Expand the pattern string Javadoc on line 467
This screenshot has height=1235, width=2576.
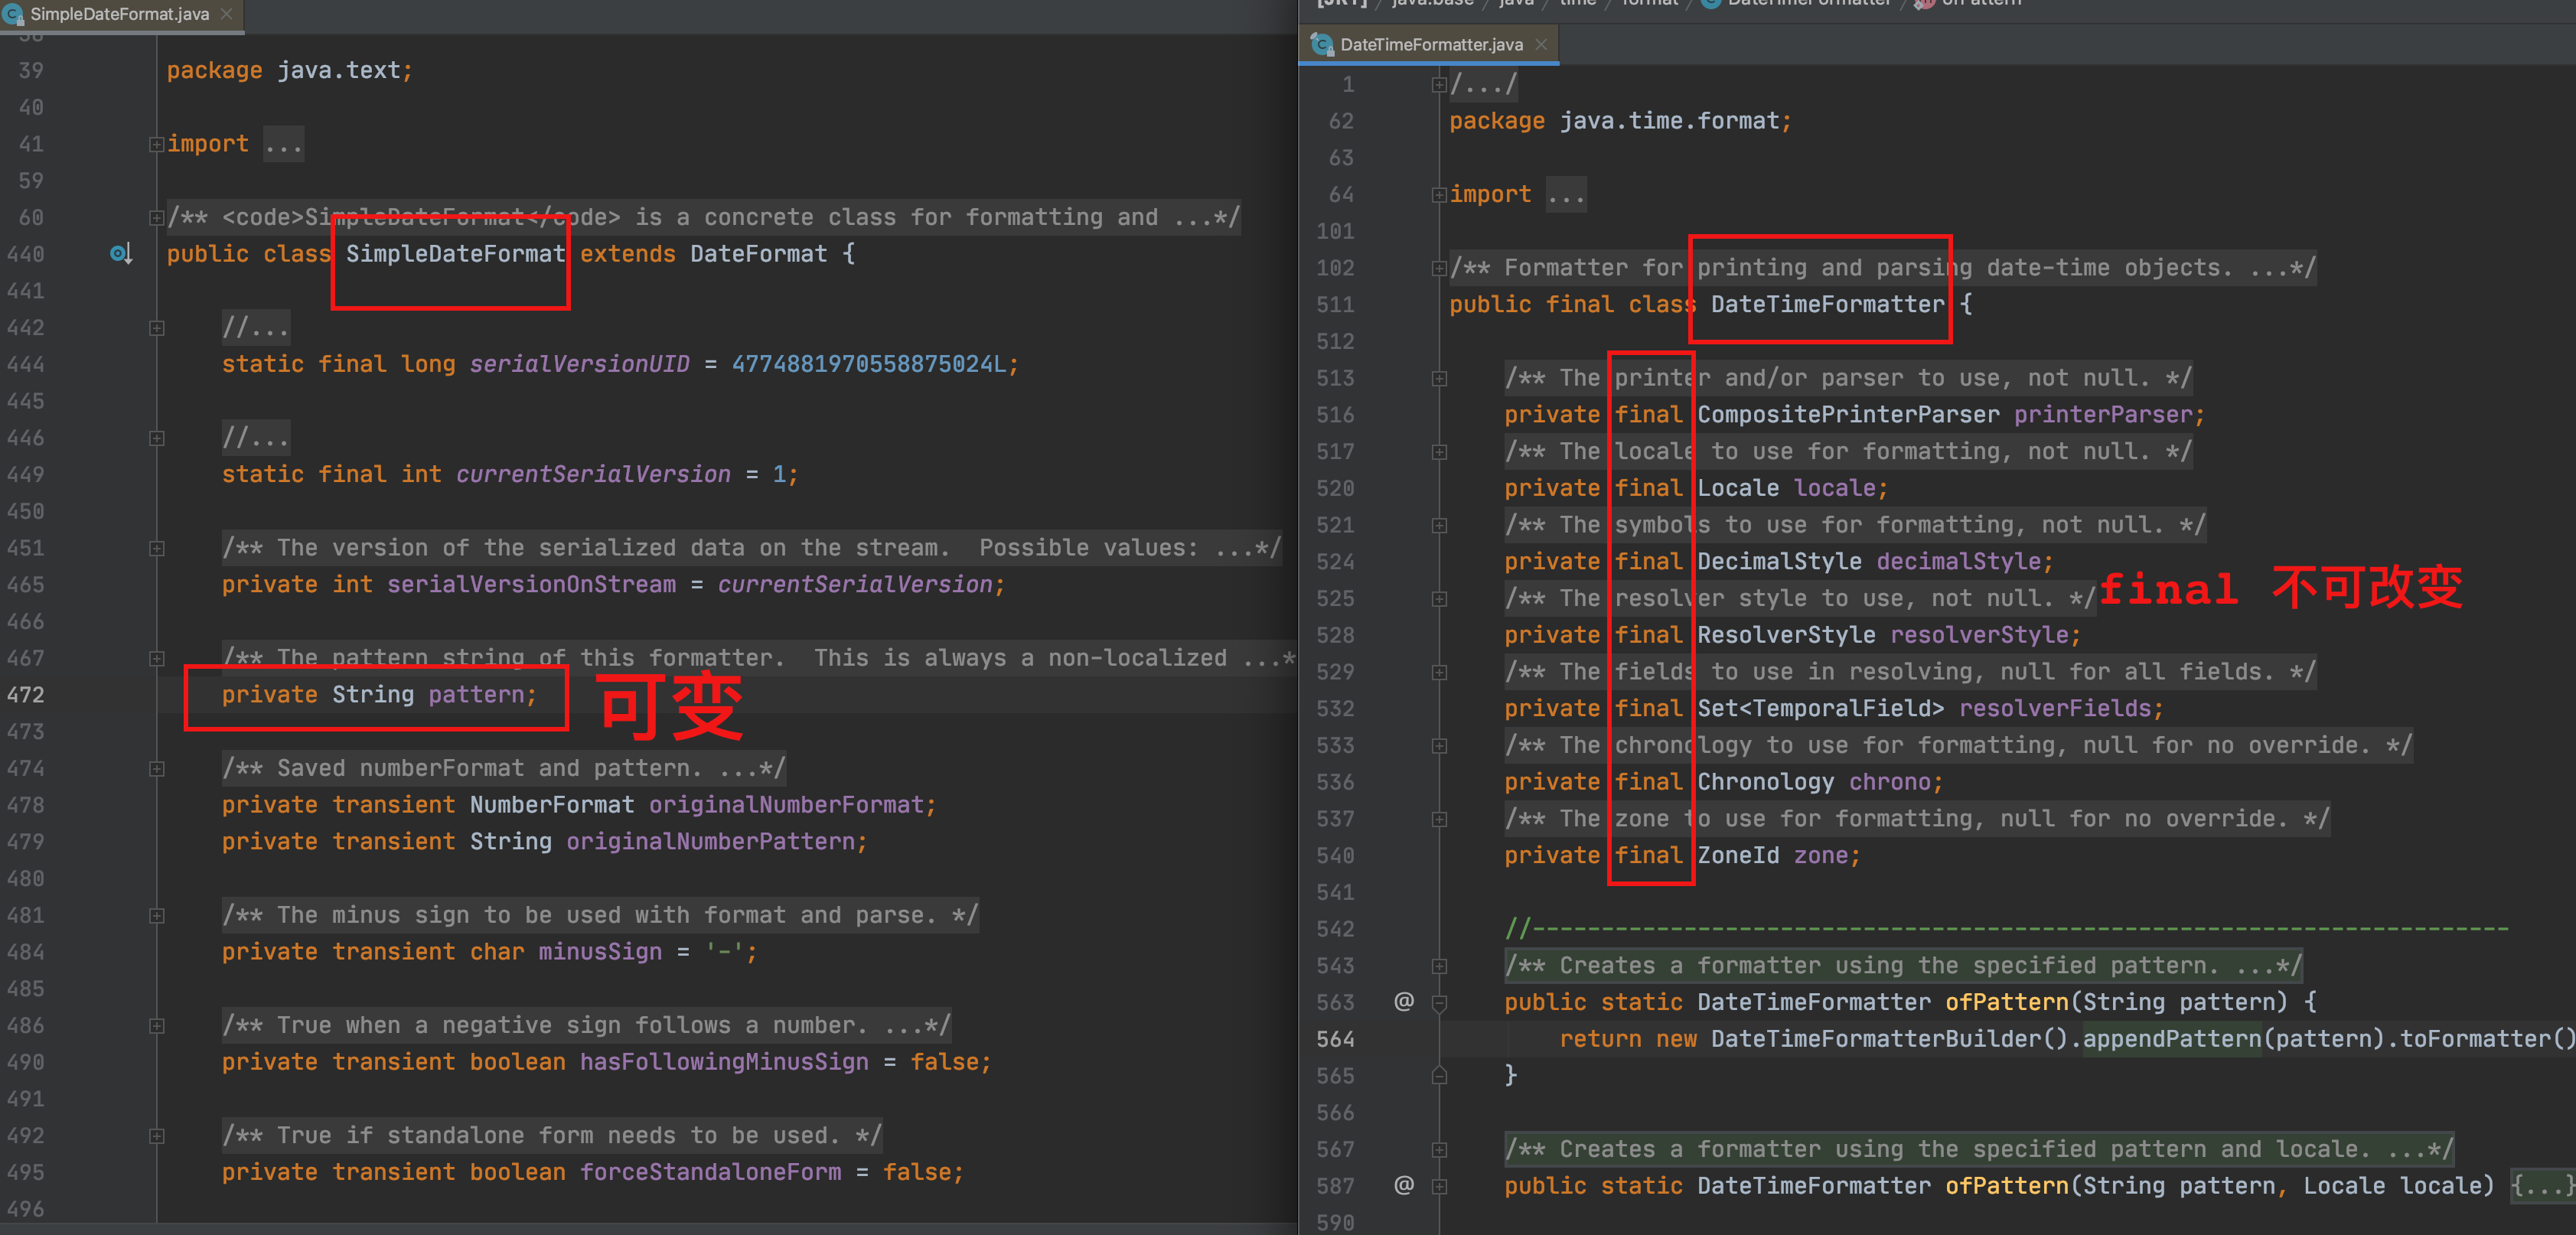(x=157, y=658)
